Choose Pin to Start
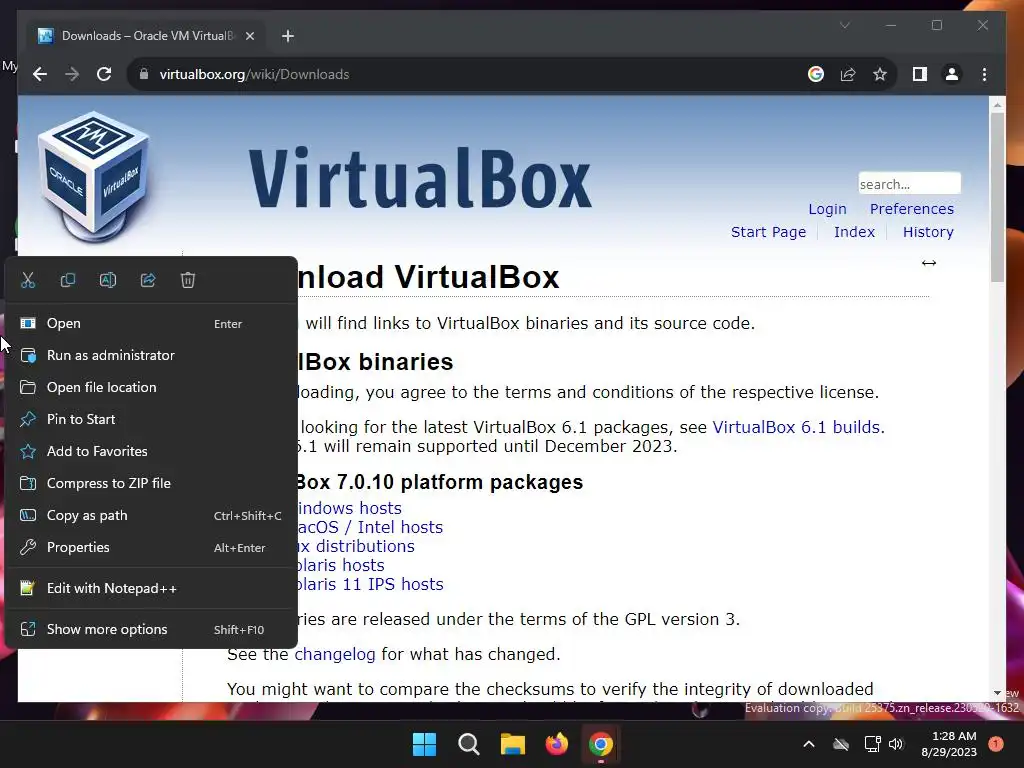Image resolution: width=1024 pixels, height=768 pixels. pyautogui.click(x=151, y=419)
